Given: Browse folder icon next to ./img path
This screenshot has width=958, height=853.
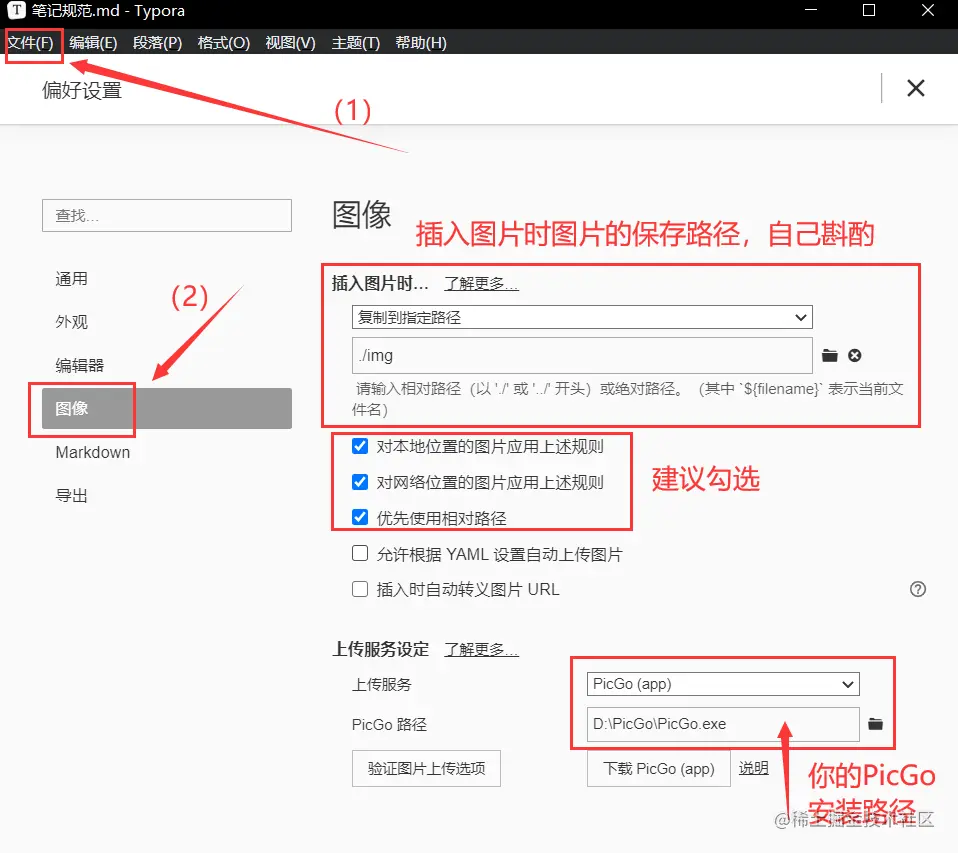Looking at the screenshot, I should (x=829, y=356).
